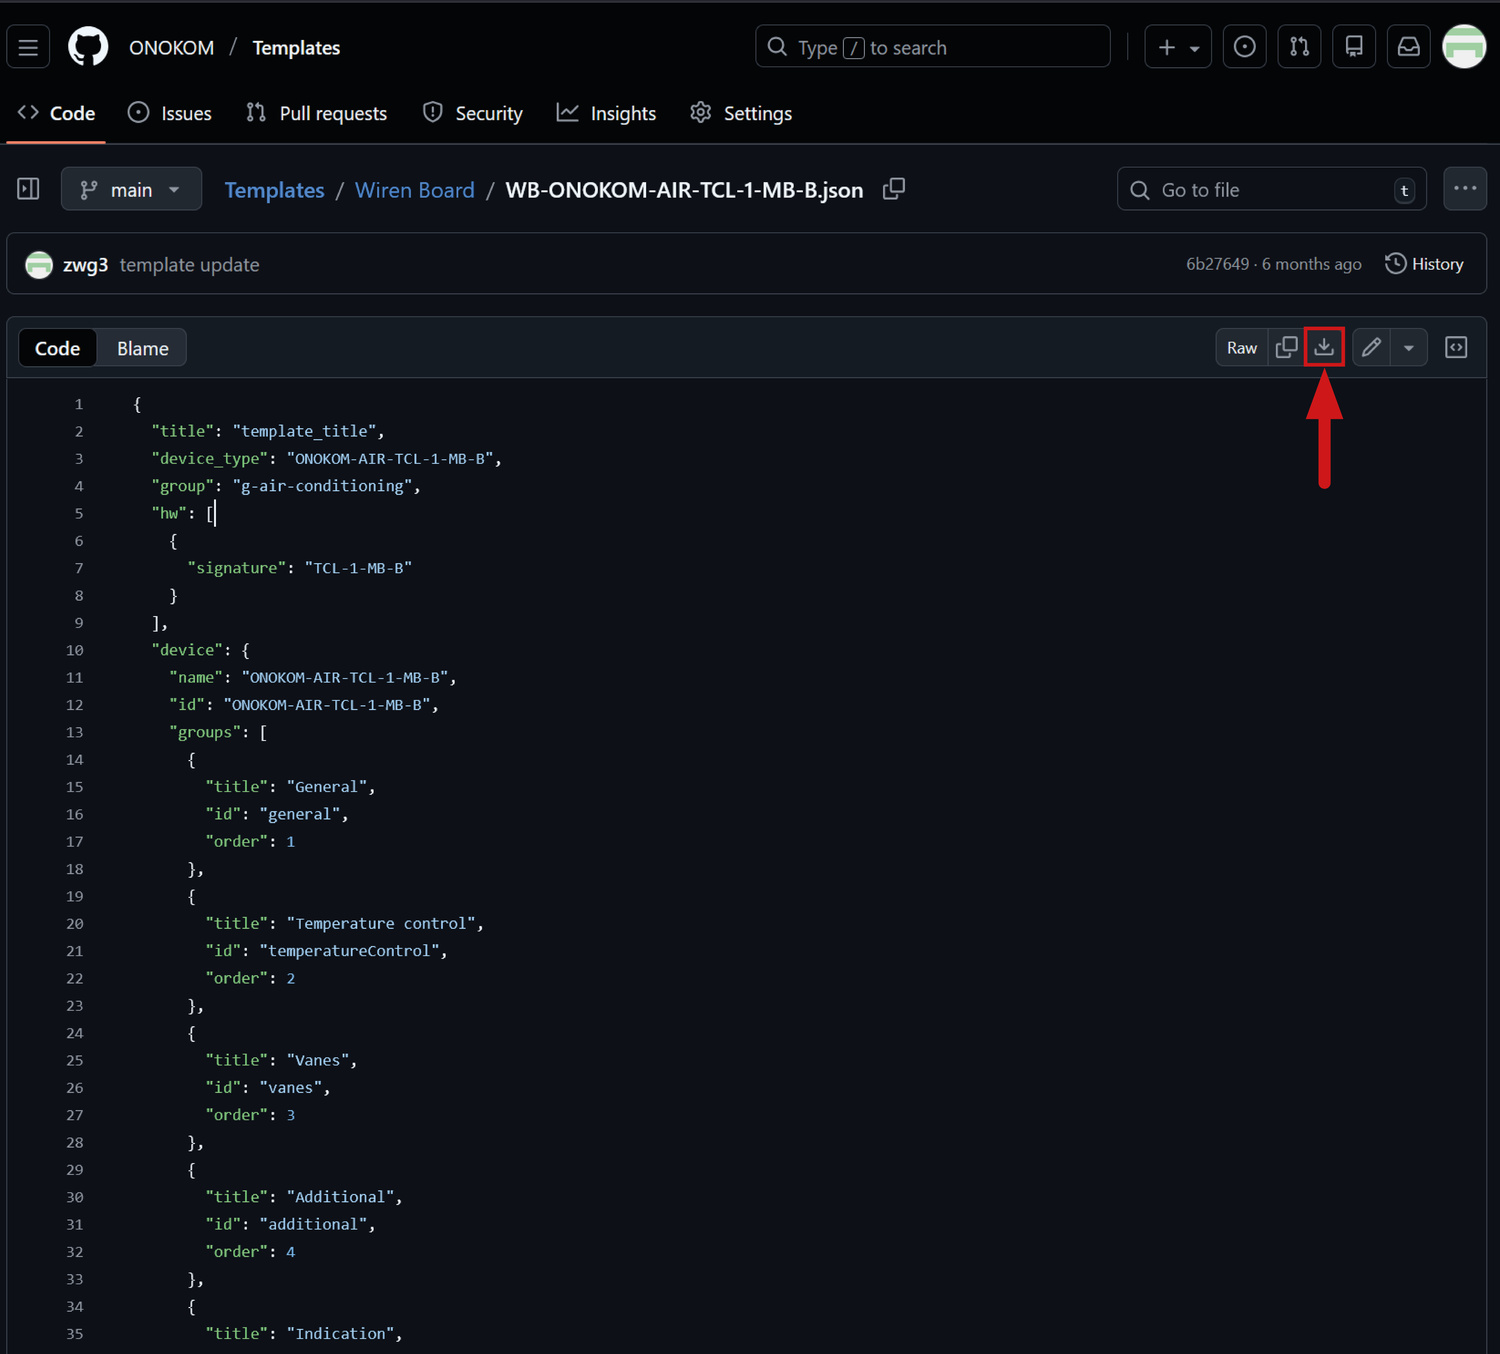Viewport: 1500px width, 1354px height.
Task: Copy the file path to clipboard
Action: (894, 189)
